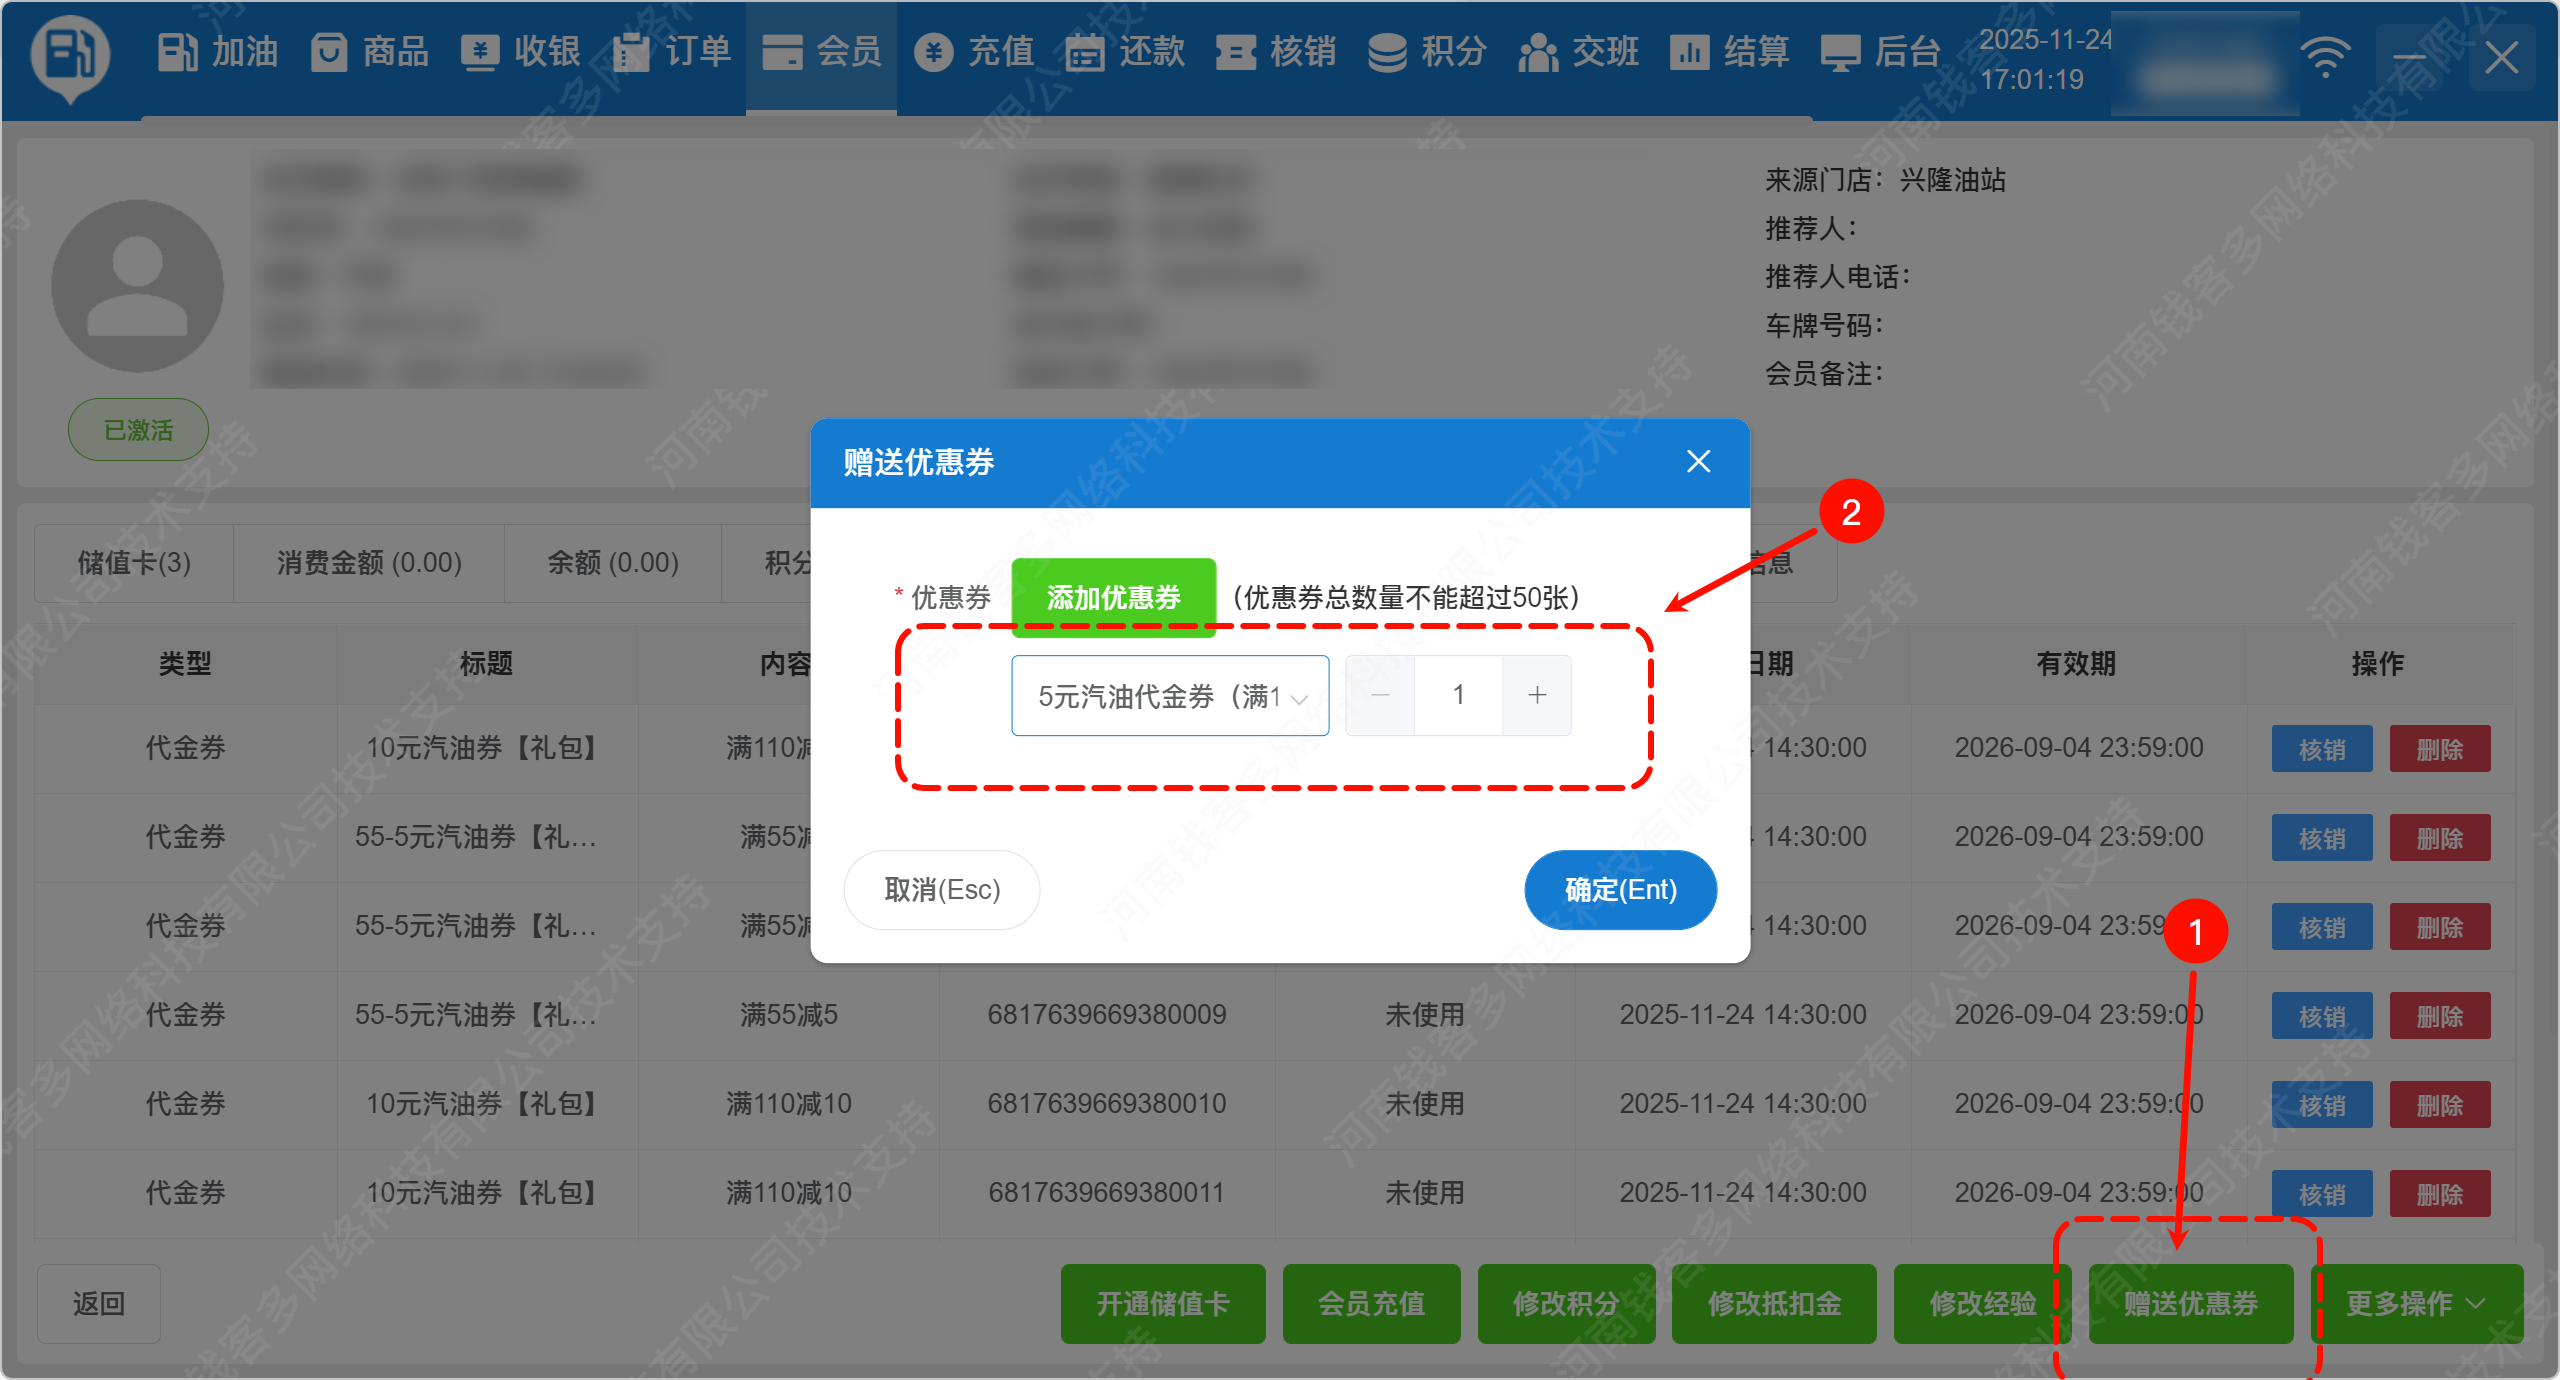
Task: Click the fuel pump 加油 icon
Action: click(x=179, y=52)
